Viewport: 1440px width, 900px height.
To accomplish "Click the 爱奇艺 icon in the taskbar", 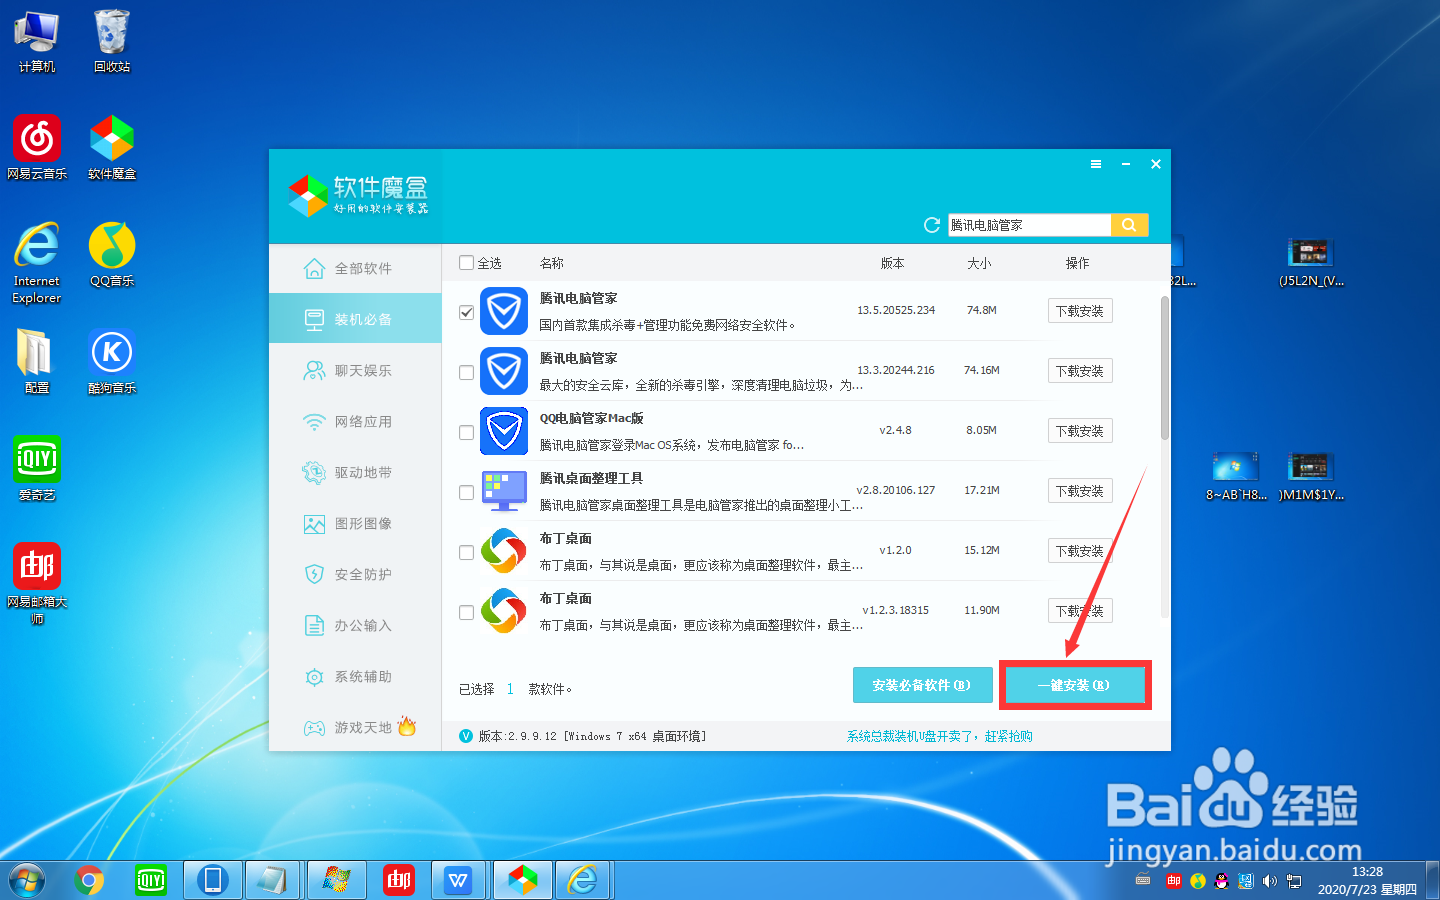I will click(151, 880).
